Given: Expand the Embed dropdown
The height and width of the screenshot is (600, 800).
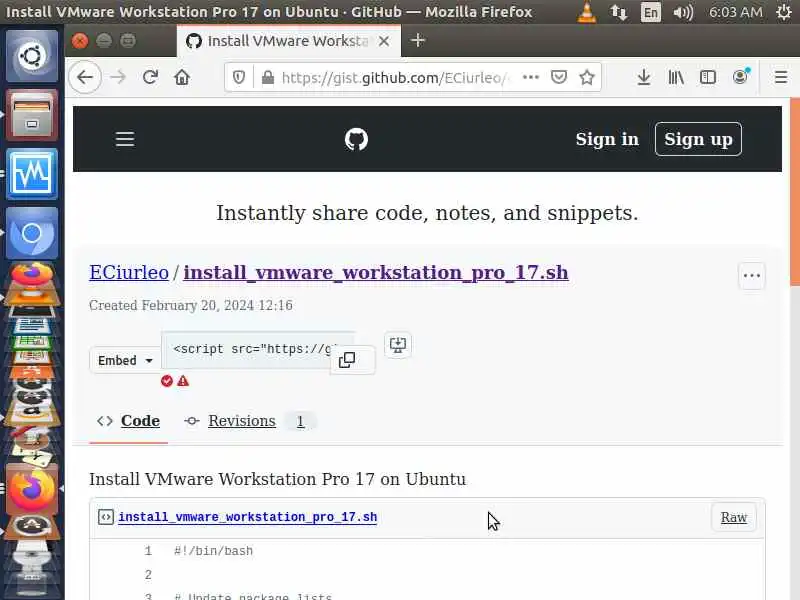Looking at the screenshot, I should [x=126, y=360].
